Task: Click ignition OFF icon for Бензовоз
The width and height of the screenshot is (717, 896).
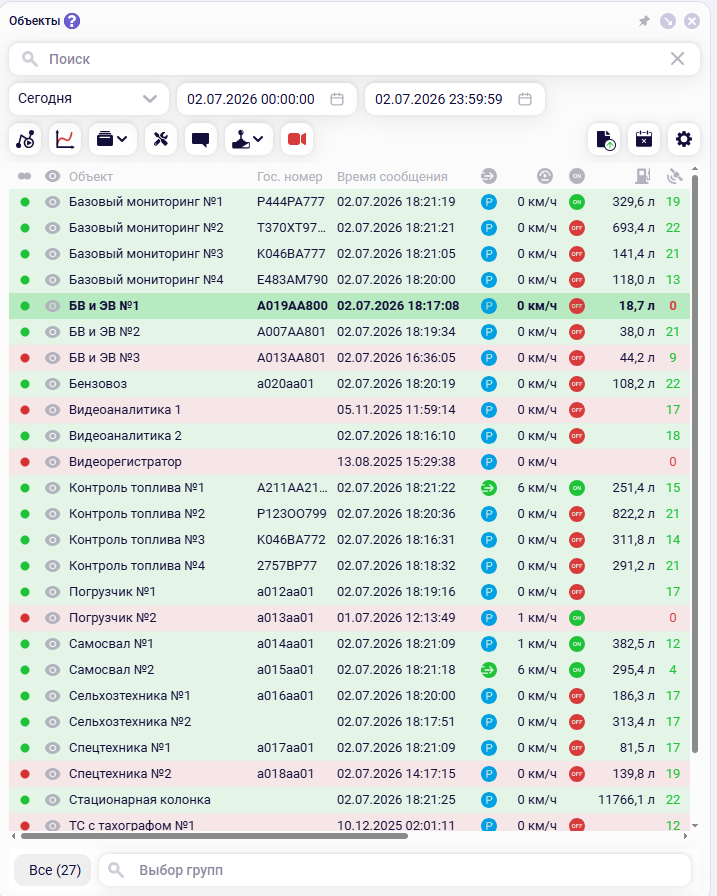Action: tap(577, 384)
